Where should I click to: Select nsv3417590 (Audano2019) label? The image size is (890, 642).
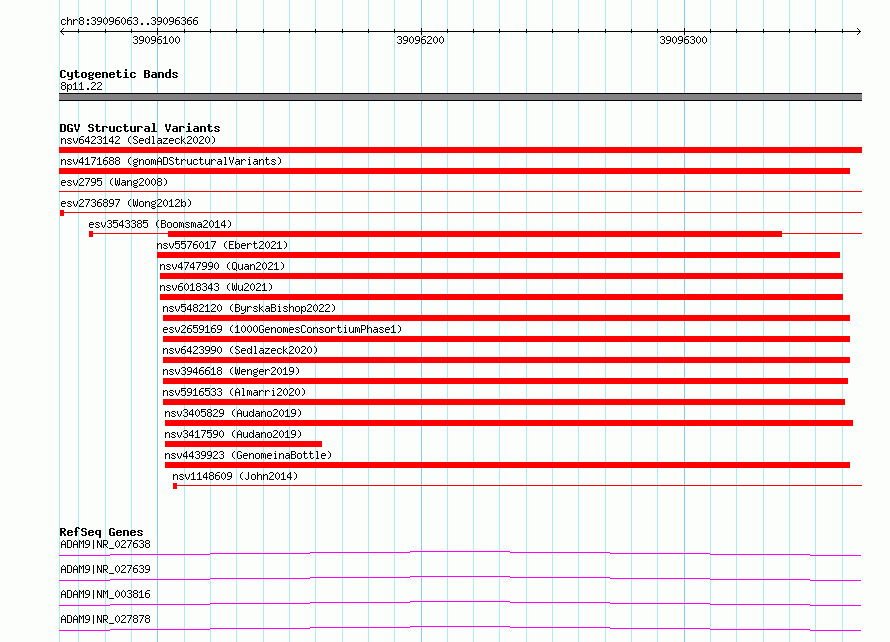[x=233, y=434]
